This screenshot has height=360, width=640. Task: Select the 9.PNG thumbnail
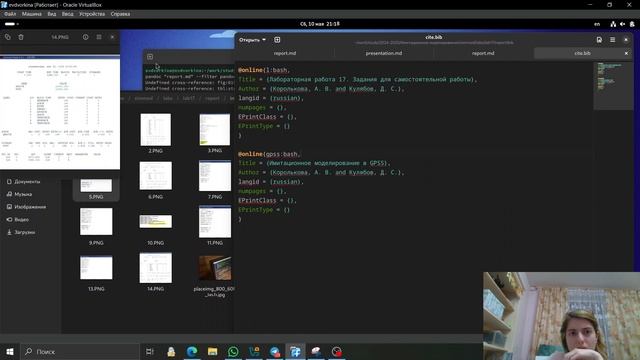pos(96,222)
